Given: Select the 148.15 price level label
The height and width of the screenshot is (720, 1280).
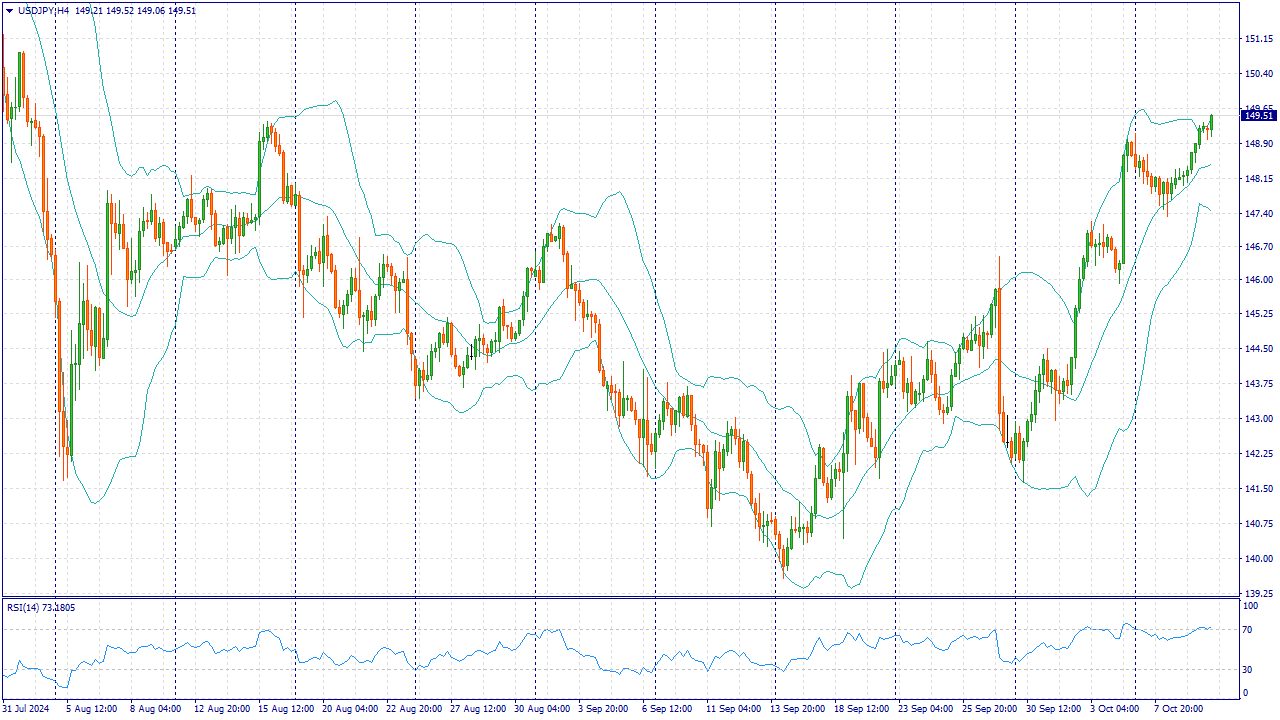Looking at the screenshot, I should click(1258, 179).
